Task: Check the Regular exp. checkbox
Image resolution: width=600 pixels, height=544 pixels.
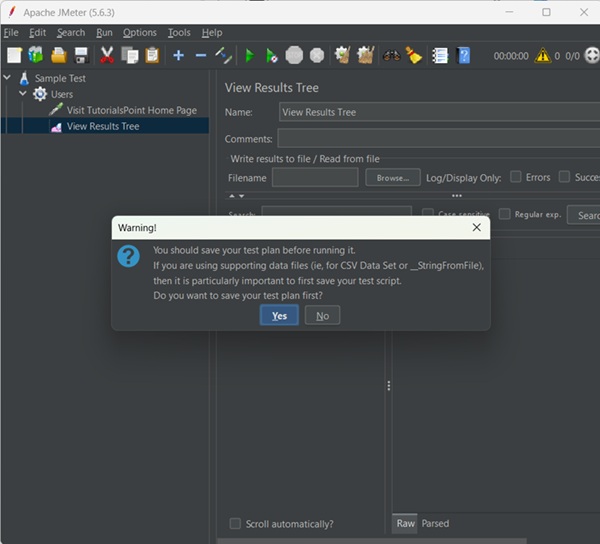Action: click(505, 214)
